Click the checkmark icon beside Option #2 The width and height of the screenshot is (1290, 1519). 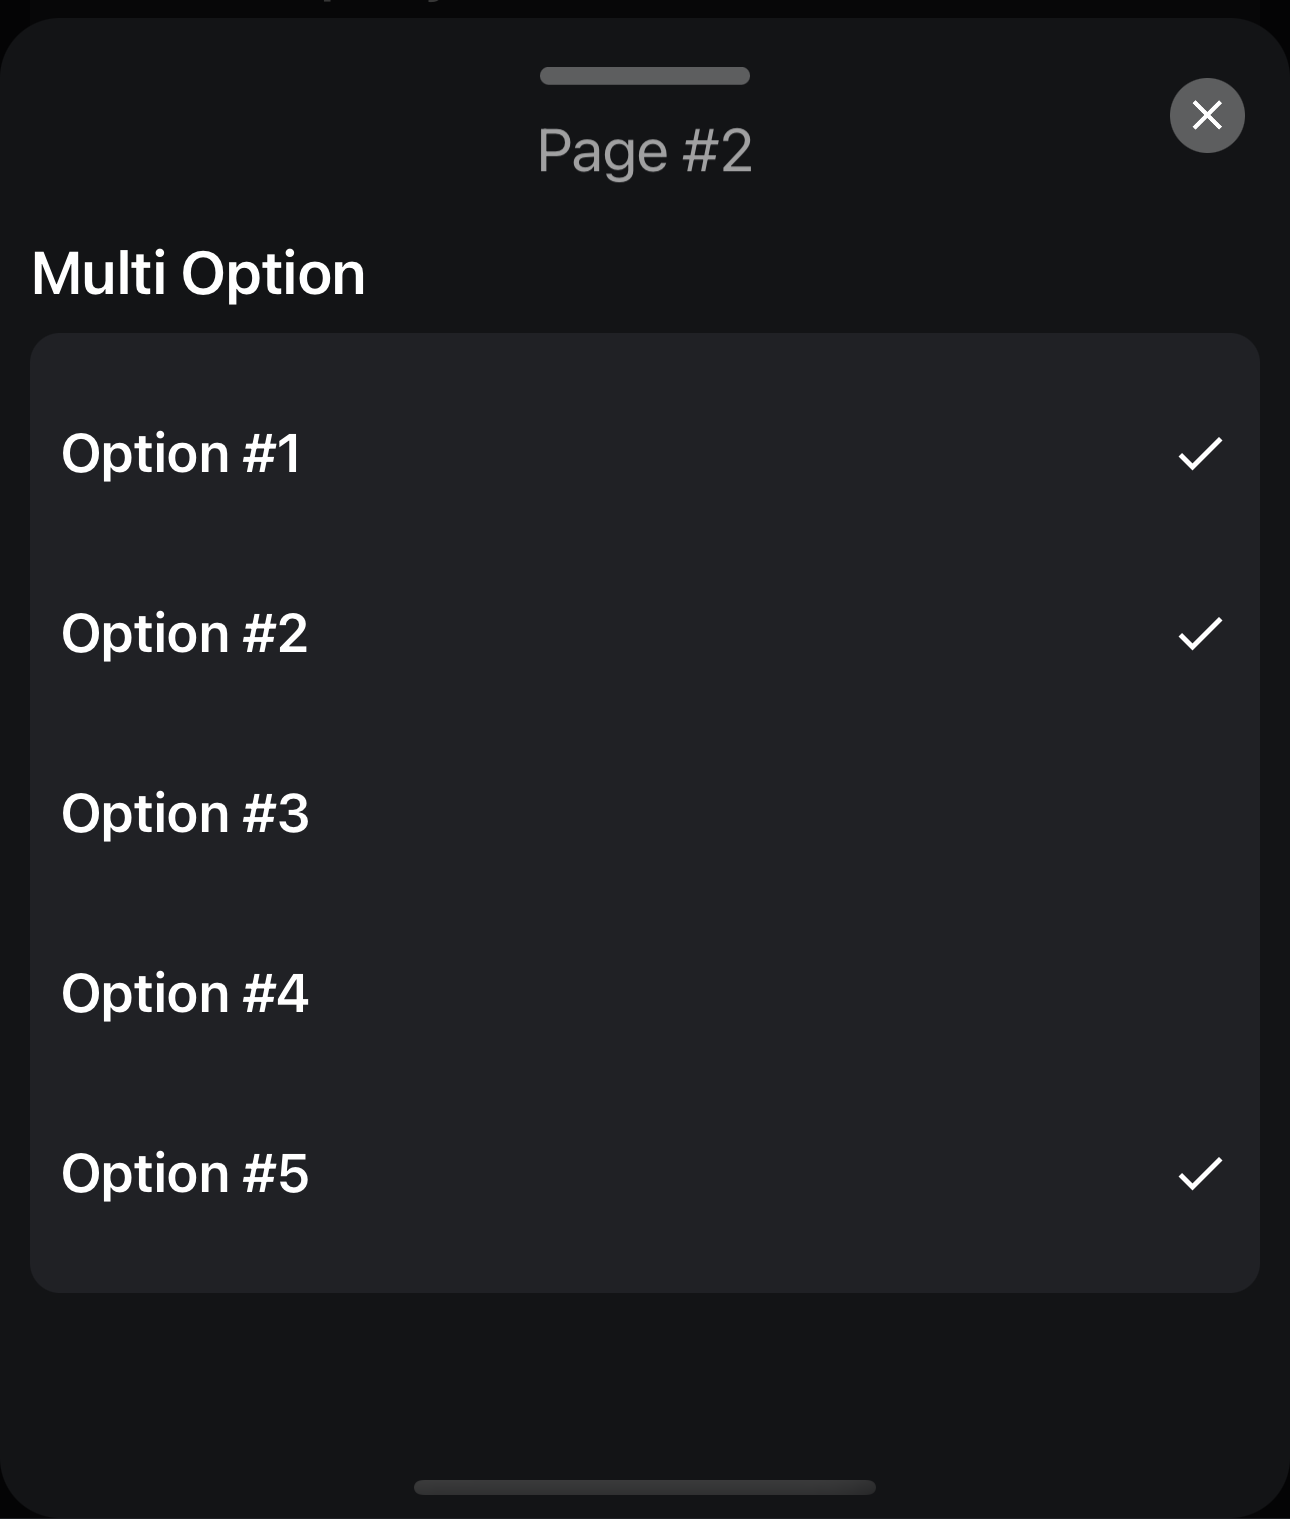tap(1200, 633)
